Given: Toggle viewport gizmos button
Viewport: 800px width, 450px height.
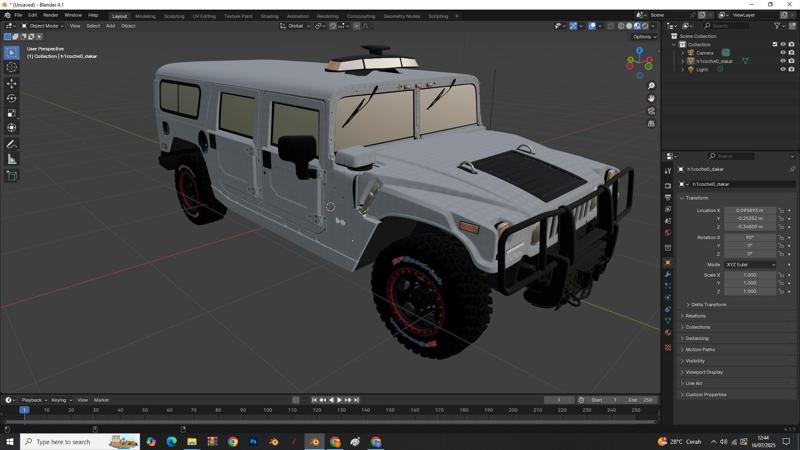Looking at the screenshot, I should [573, 26].
